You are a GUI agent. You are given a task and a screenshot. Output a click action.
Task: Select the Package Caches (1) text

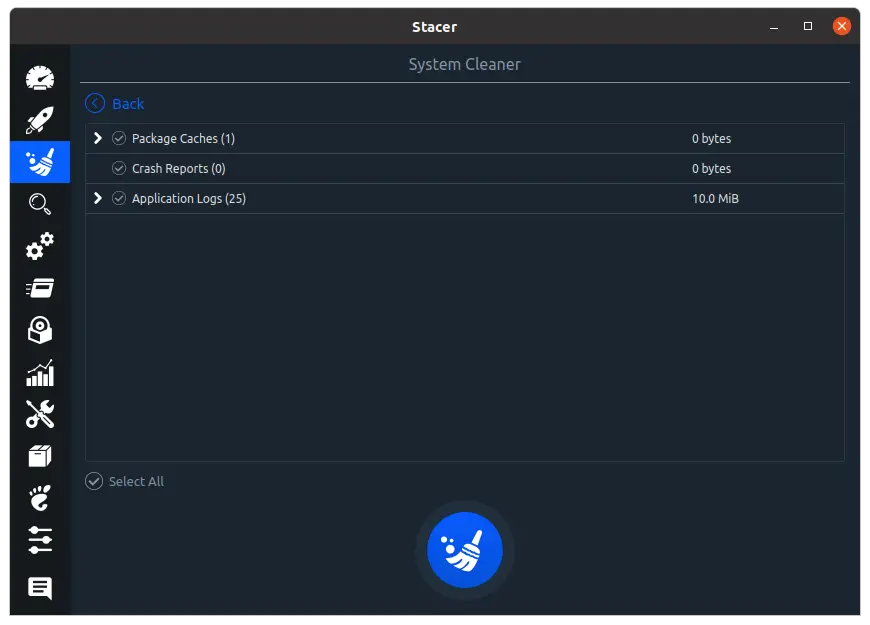(183, 138)
